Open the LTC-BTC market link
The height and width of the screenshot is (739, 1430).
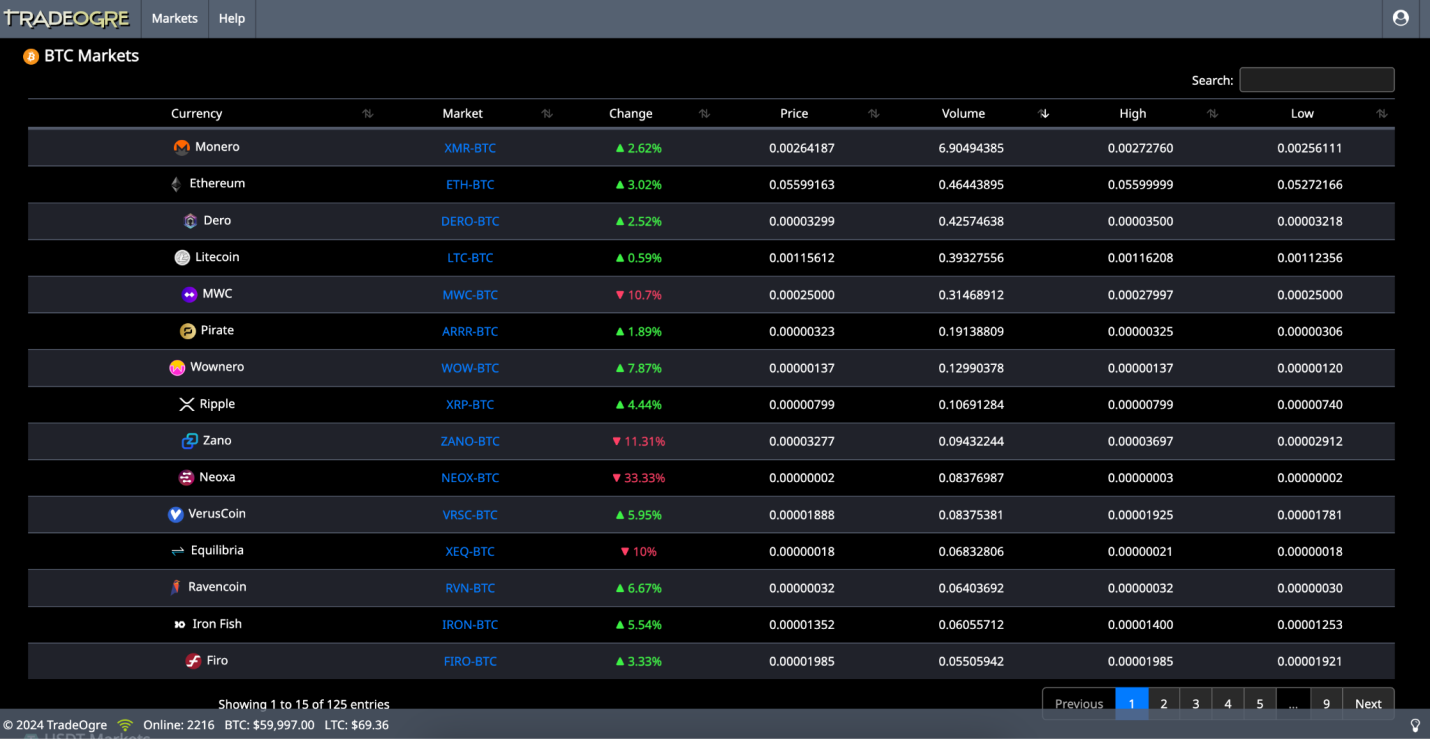pos(470,258)
